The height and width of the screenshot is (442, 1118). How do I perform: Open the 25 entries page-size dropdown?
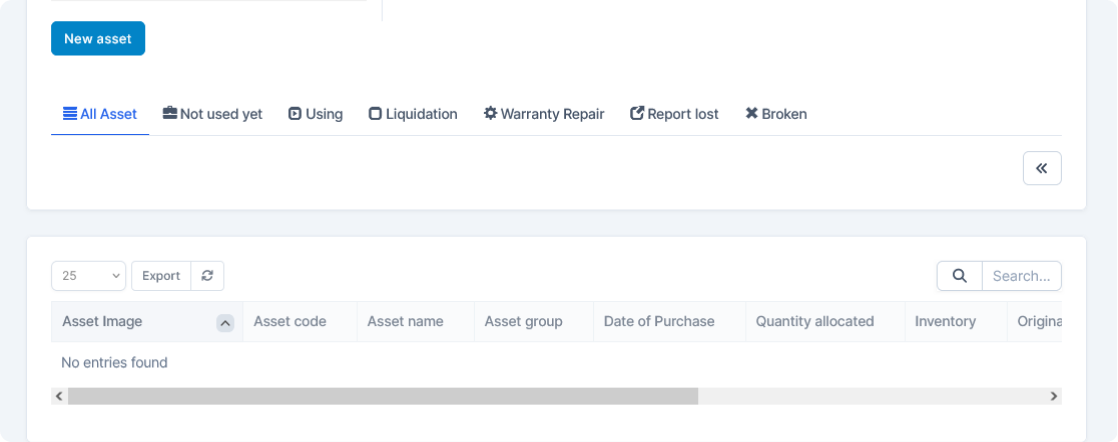point(88,276)
